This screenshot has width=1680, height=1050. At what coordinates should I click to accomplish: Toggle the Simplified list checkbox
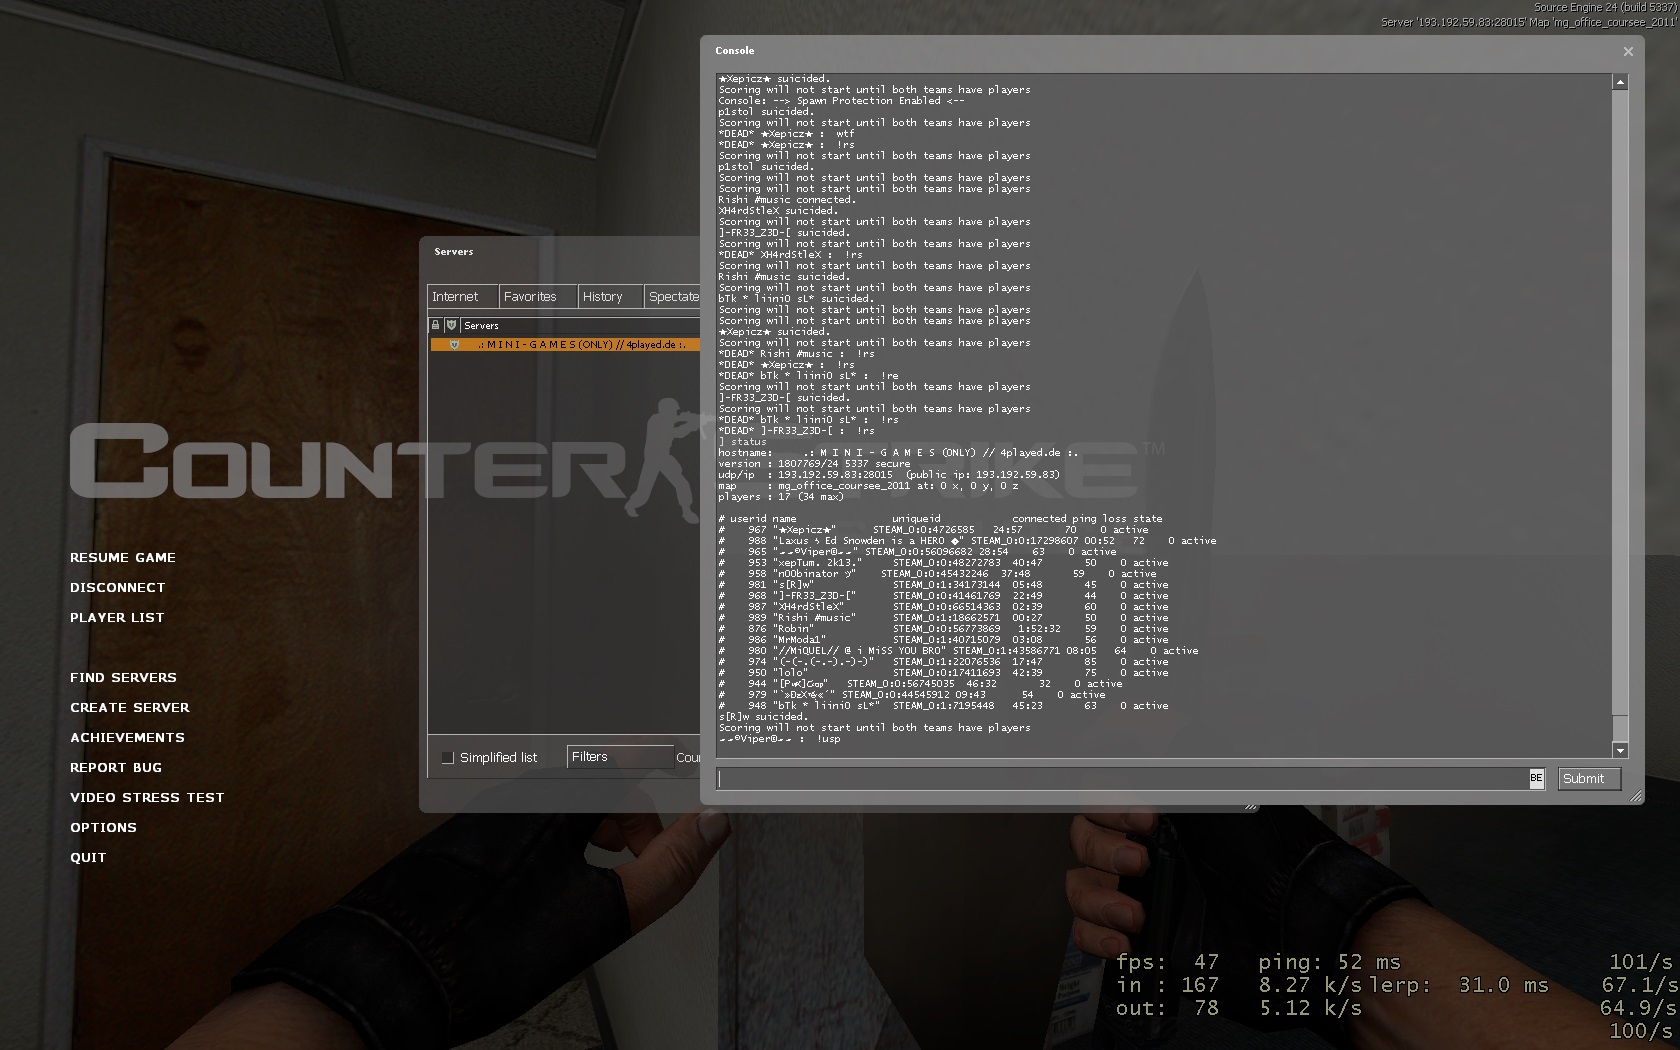(x=448, y=758)
